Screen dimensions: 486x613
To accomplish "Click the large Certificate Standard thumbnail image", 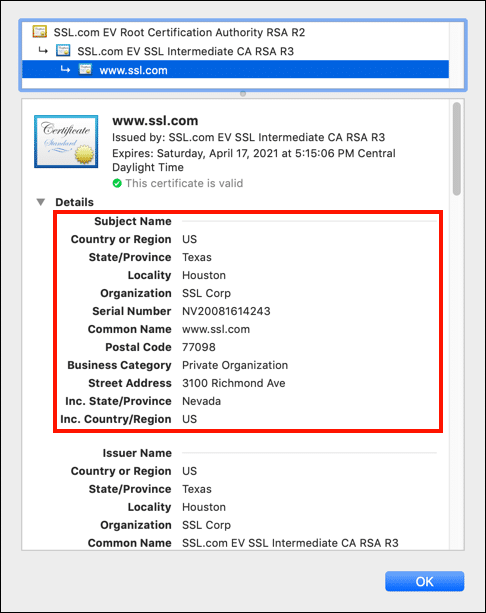I will tap(66, 142).
